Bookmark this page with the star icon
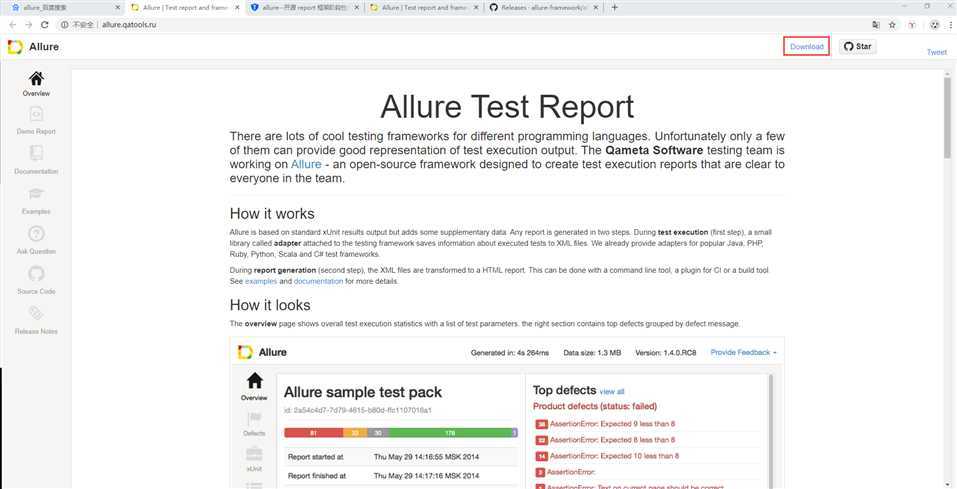The width and height of the screenshot is (957, 489). pos(892,25)
